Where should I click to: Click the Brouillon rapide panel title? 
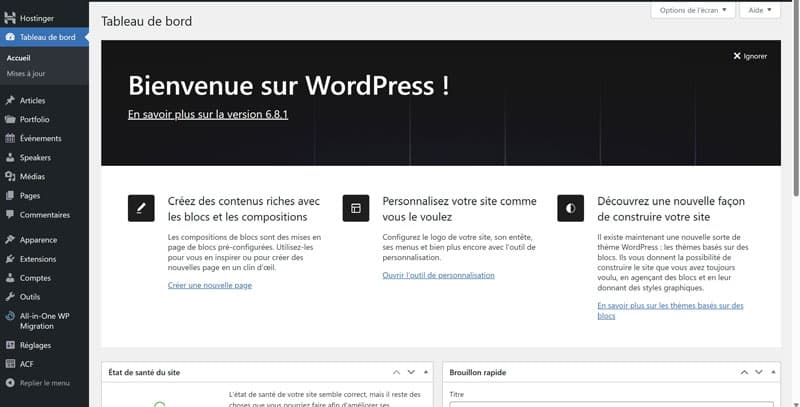pos(478,372)
